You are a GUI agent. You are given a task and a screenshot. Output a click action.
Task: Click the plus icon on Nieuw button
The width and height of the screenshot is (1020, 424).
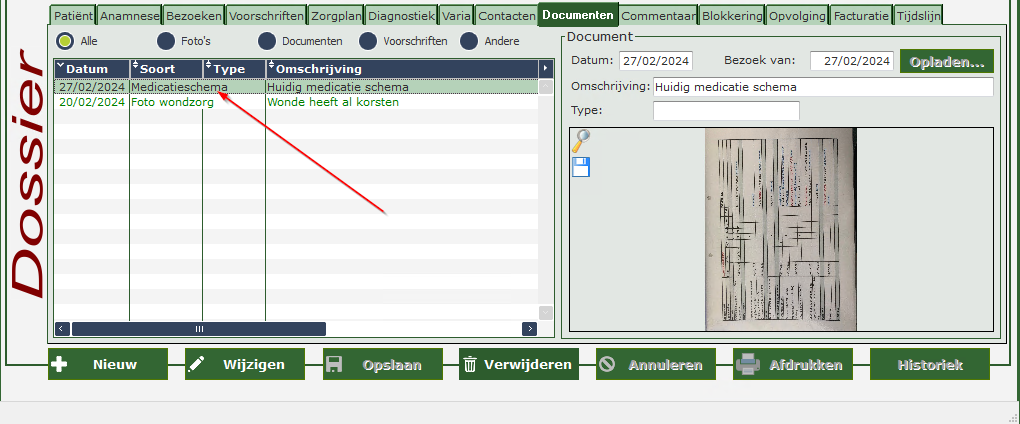60,365
